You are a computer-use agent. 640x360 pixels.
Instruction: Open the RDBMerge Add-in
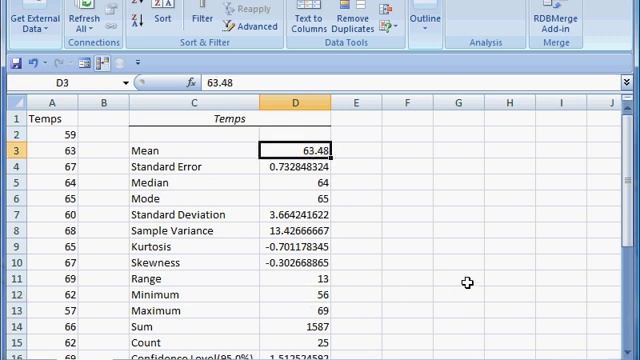pyautogui.click(x=556, y=17)
